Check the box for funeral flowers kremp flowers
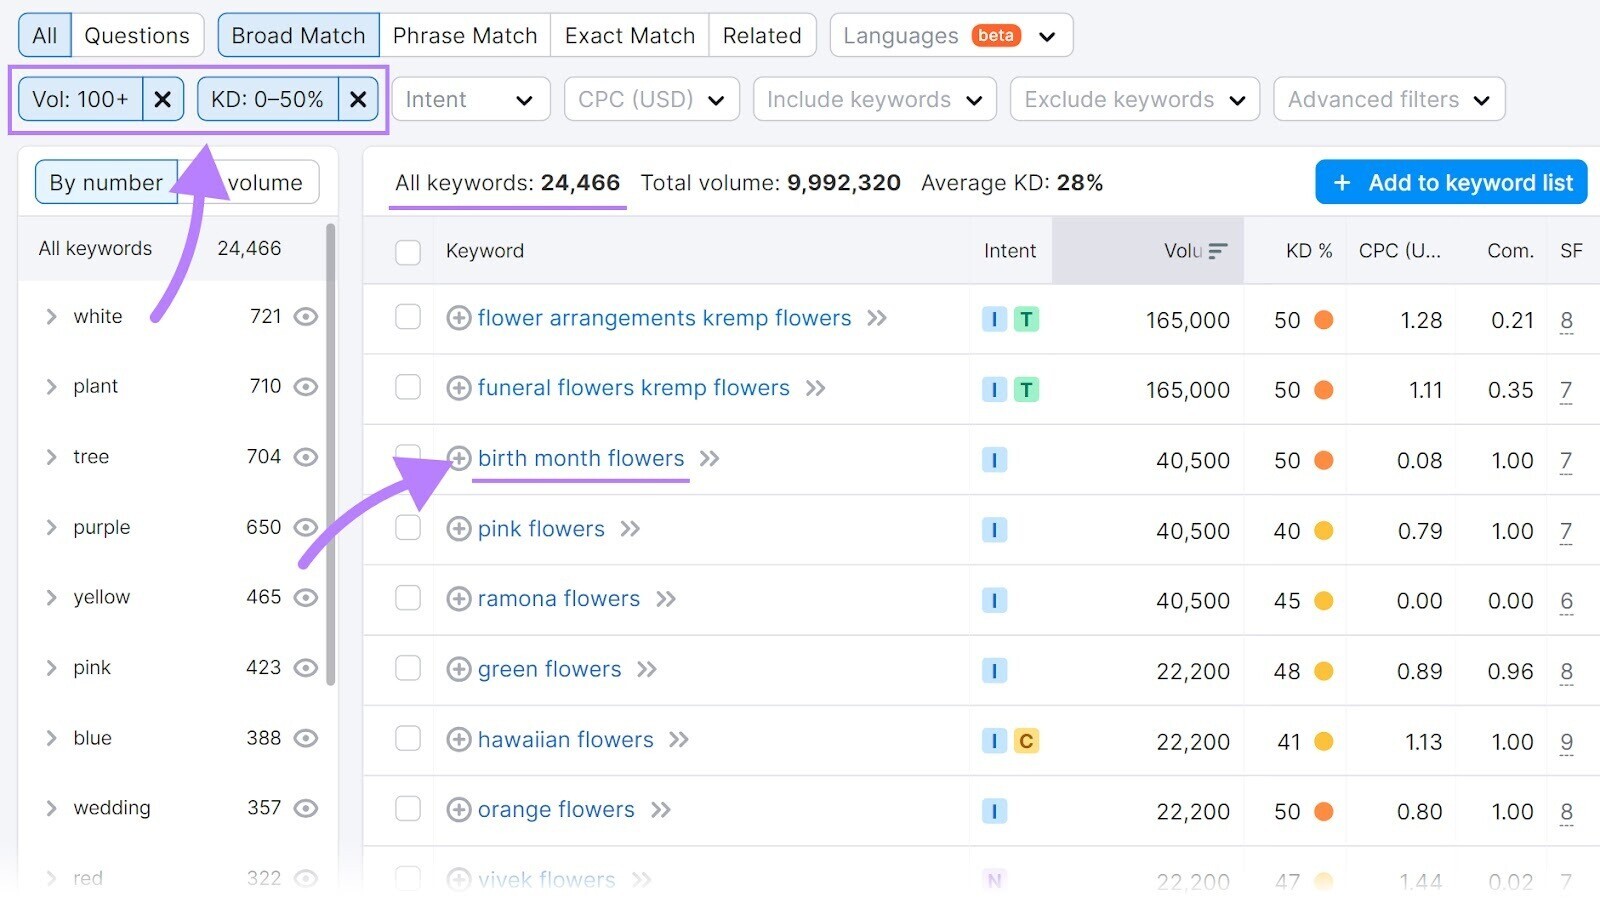 pos(408,389)
